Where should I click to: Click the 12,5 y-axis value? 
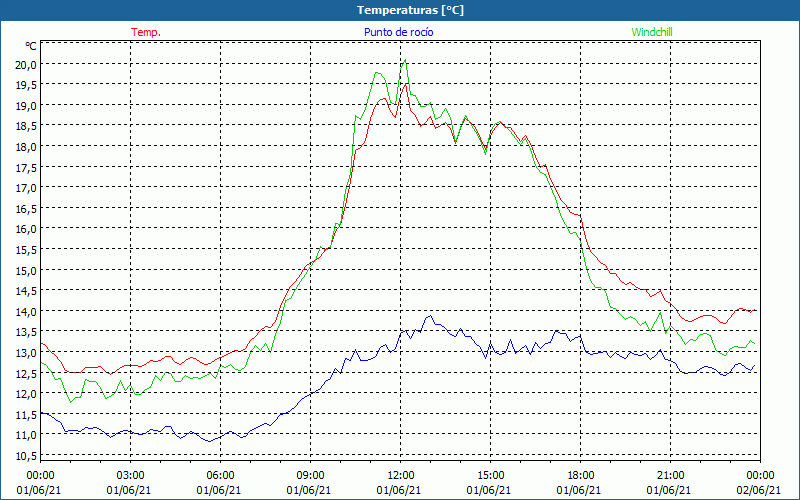[27, 373]
